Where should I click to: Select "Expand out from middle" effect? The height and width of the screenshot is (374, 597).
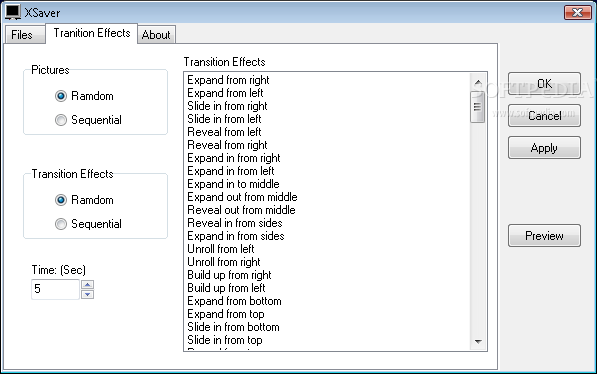click(x=242, y=197)
